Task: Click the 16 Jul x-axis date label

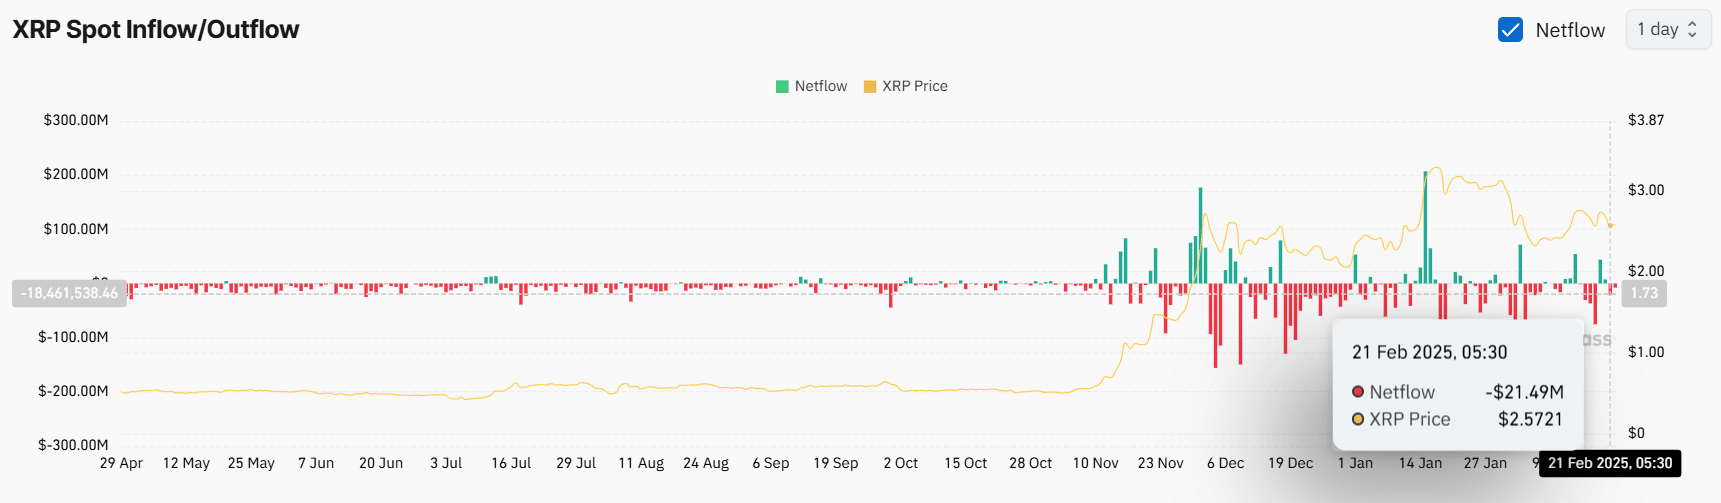Action: tap(511, 463)
